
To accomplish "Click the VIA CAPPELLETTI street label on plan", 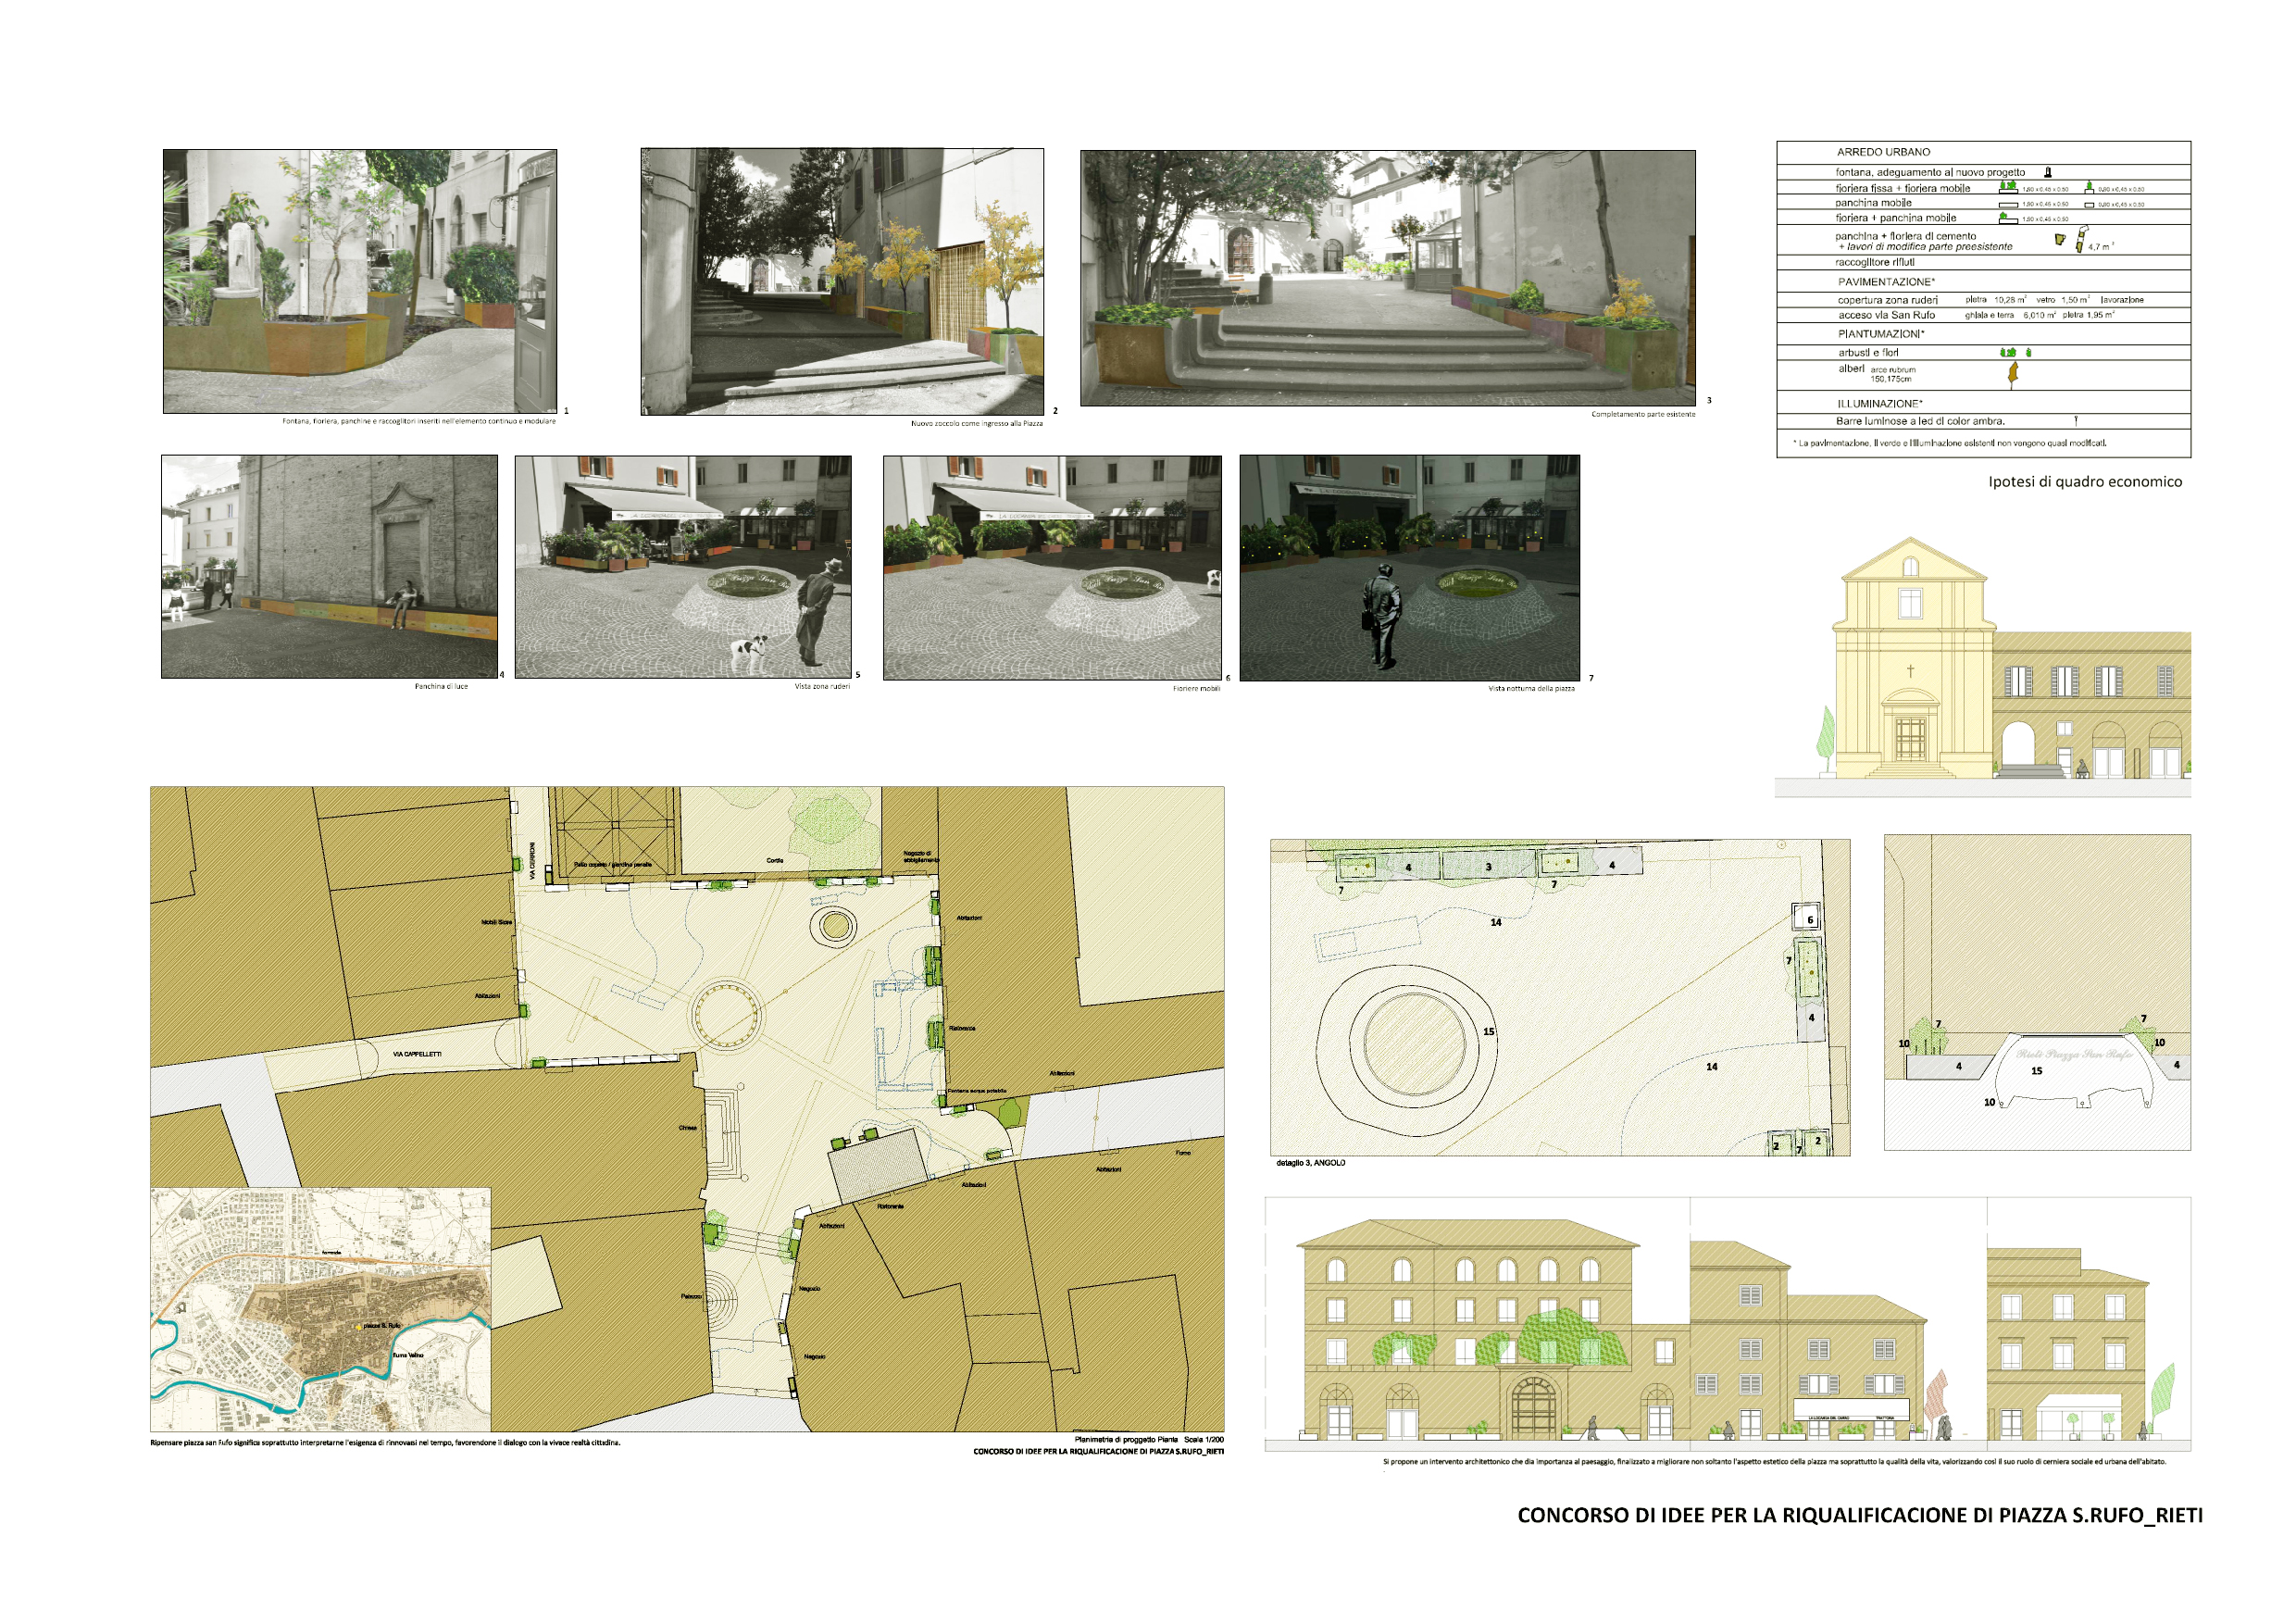I will (x=417, y=1054).
